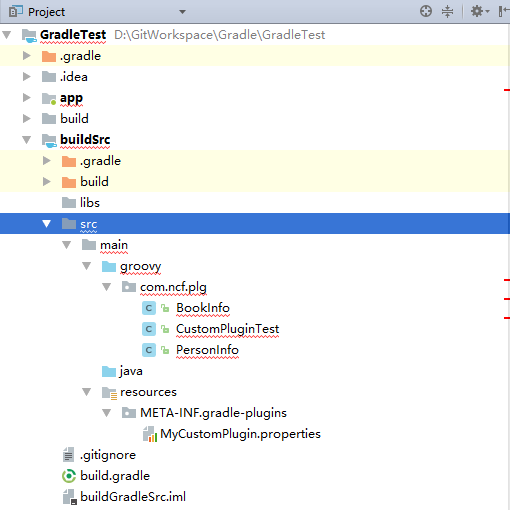This screenshot has width=510, height=510.
Task: Select the src folder name
Action: coord(88,224)
